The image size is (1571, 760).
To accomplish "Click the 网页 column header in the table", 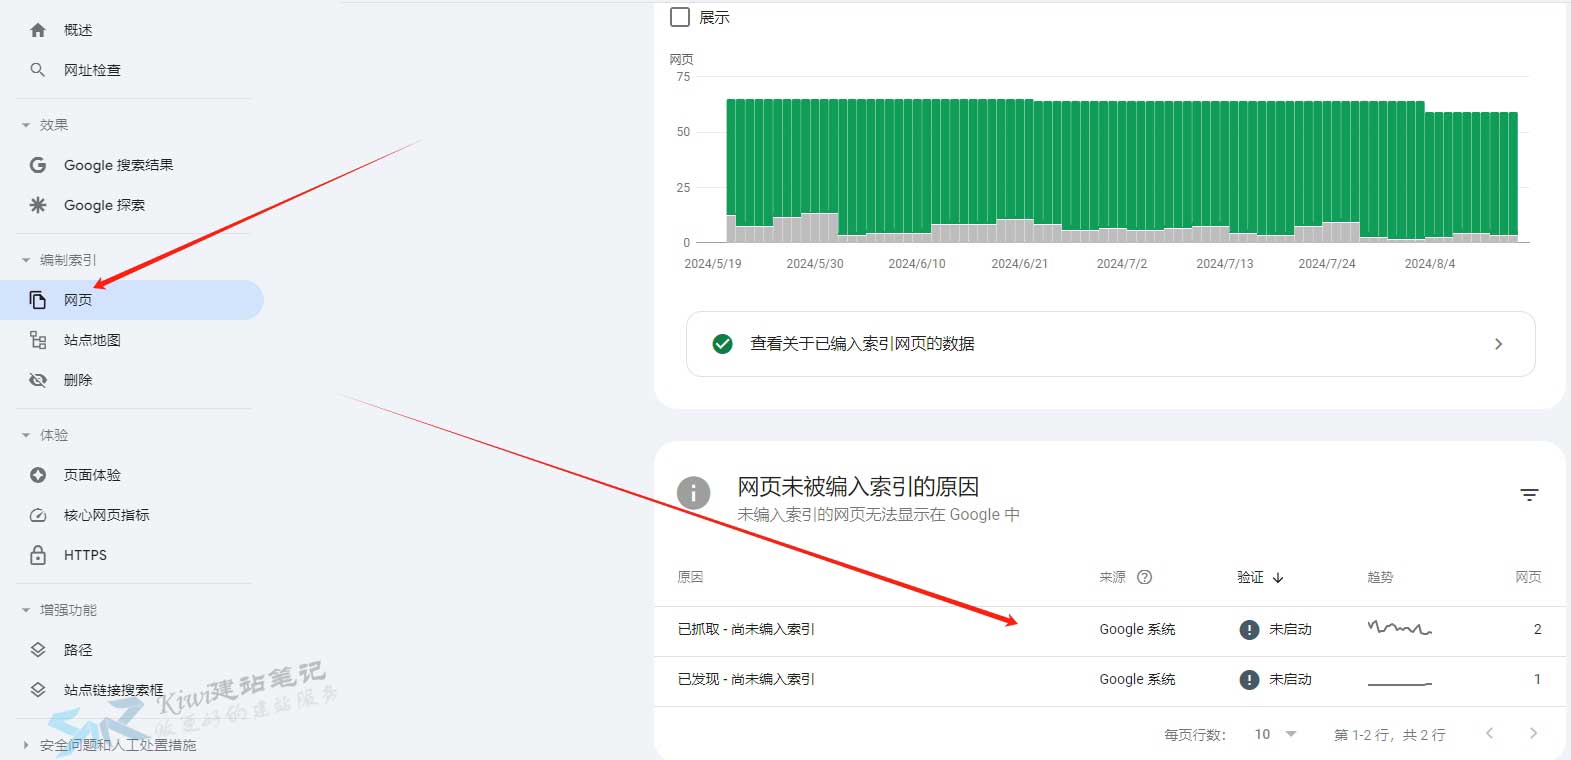I will coord(1528,577).
